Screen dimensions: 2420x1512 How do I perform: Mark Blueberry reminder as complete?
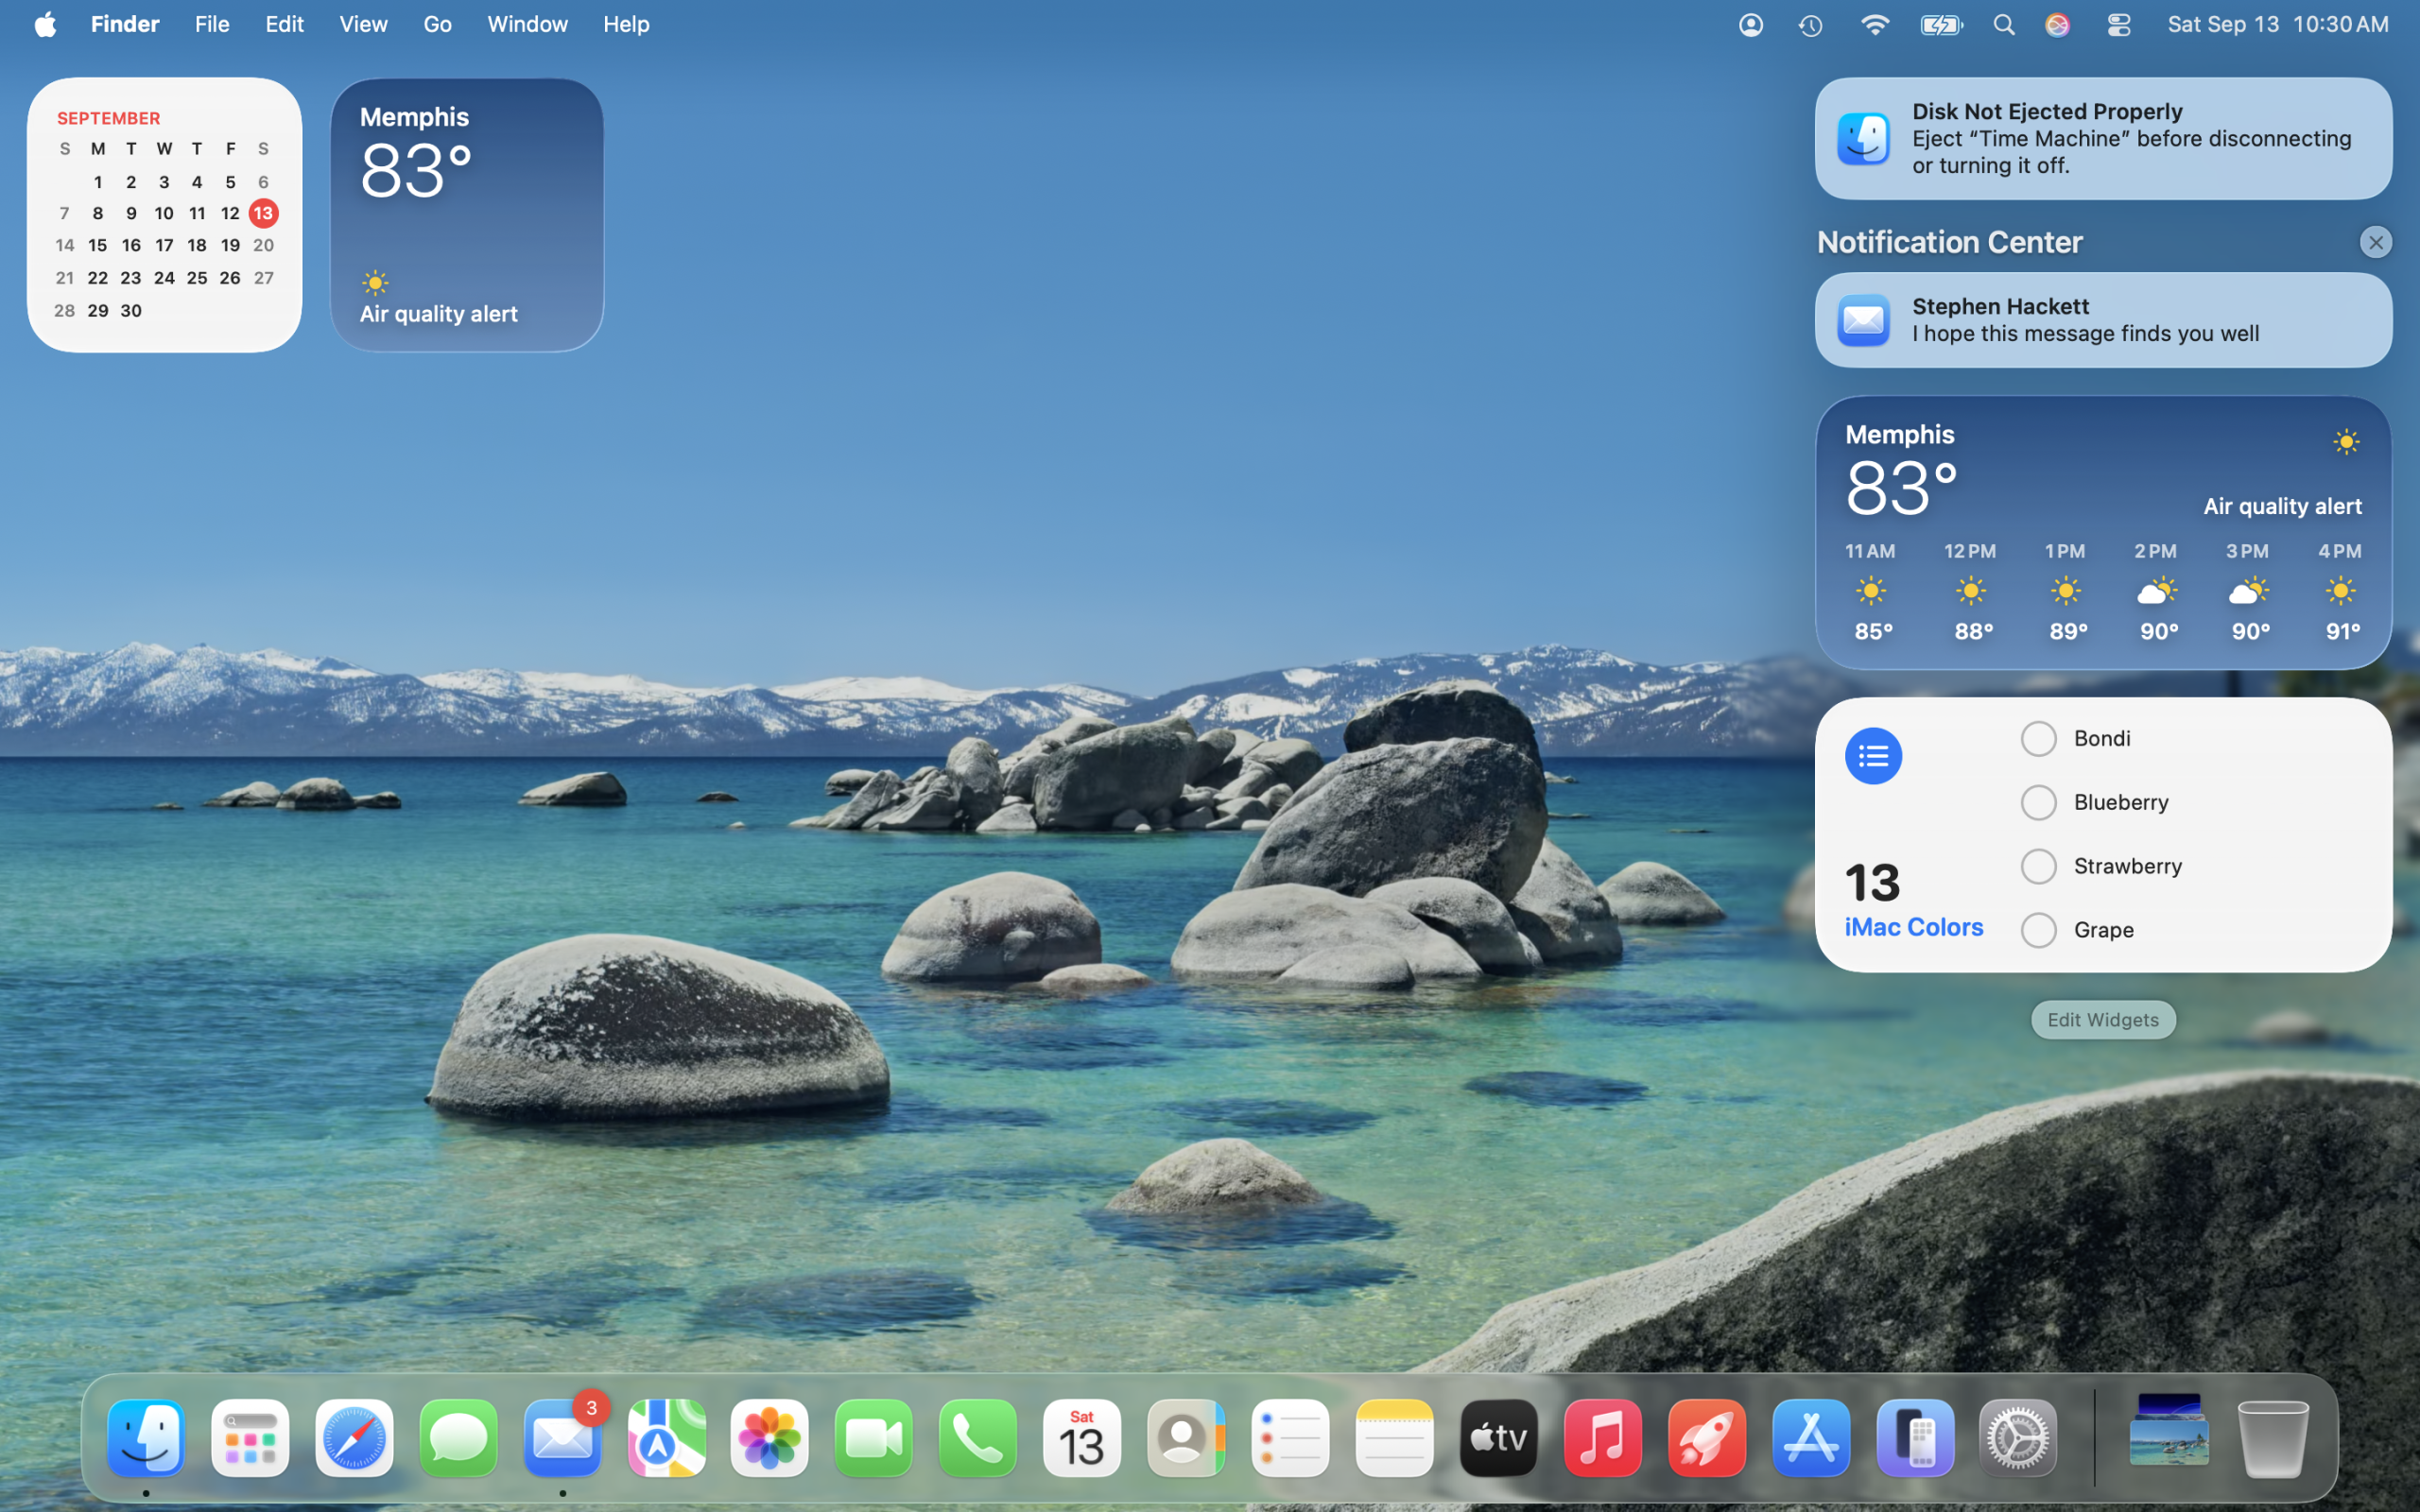tap(2038, 803)
